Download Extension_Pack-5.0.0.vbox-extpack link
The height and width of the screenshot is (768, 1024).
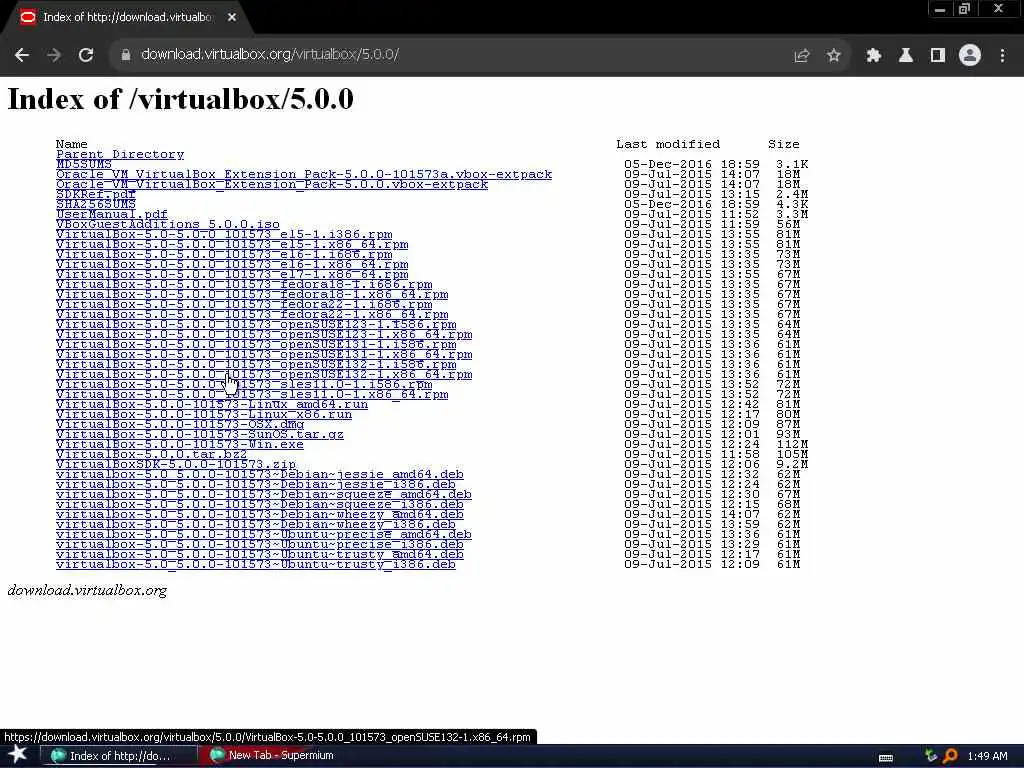click(x=272, y=184)
